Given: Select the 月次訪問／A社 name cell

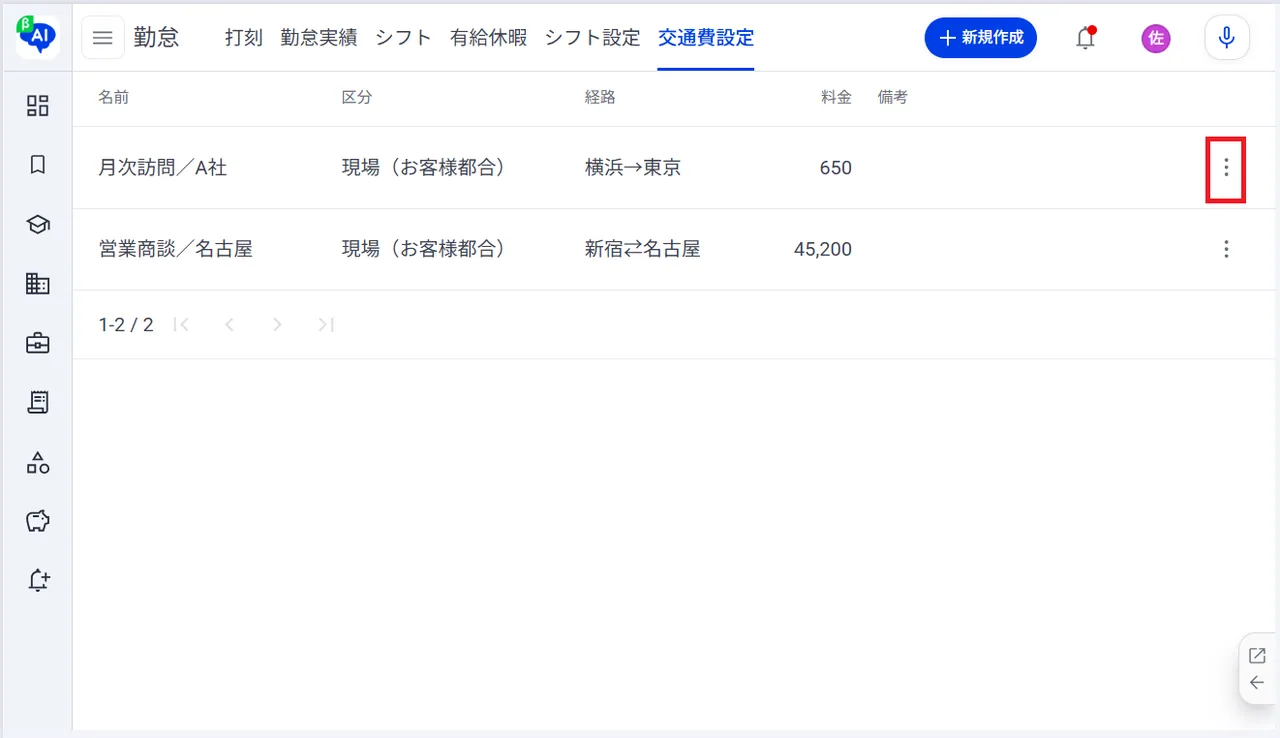Looking at the screenshot, I should (163, 168).
